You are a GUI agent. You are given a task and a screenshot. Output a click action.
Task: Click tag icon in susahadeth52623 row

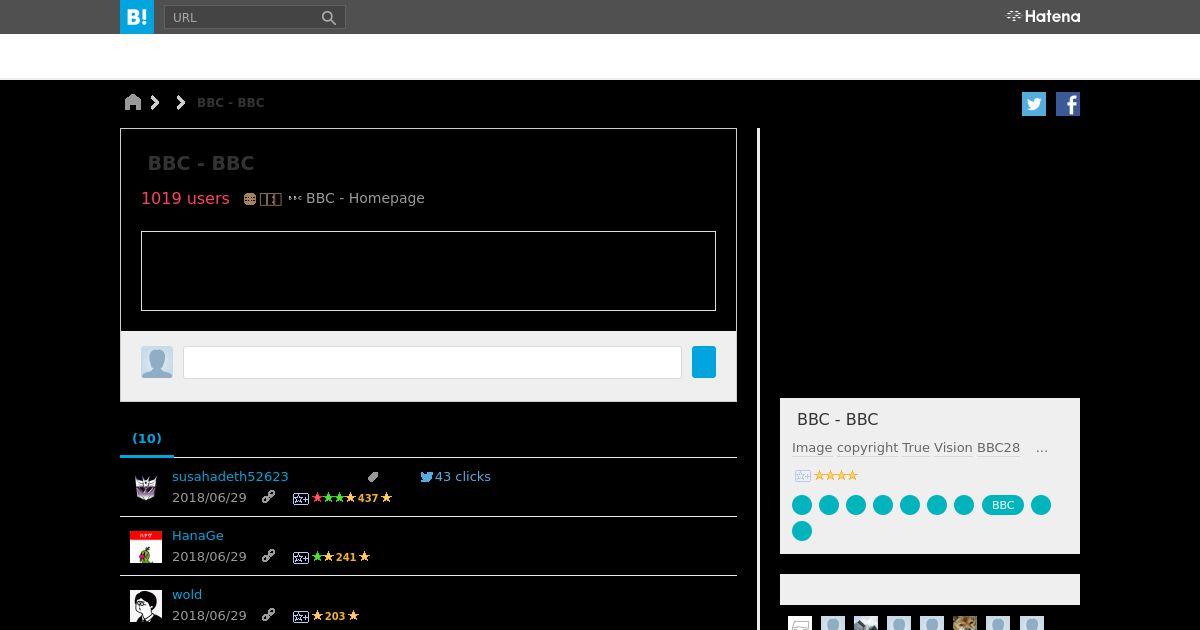373,477
